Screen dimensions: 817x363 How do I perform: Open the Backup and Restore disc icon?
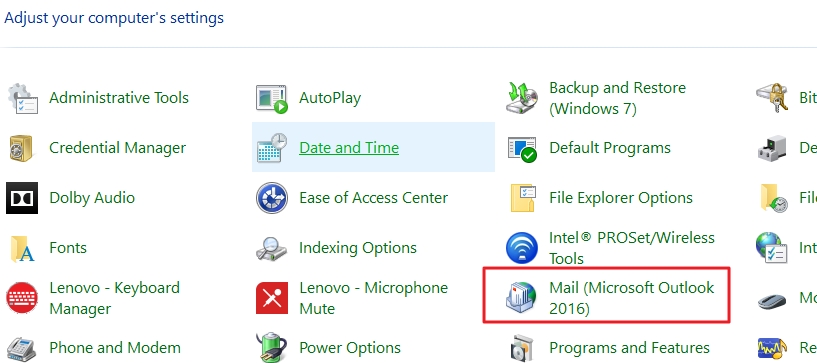click(x=522, y=98)
